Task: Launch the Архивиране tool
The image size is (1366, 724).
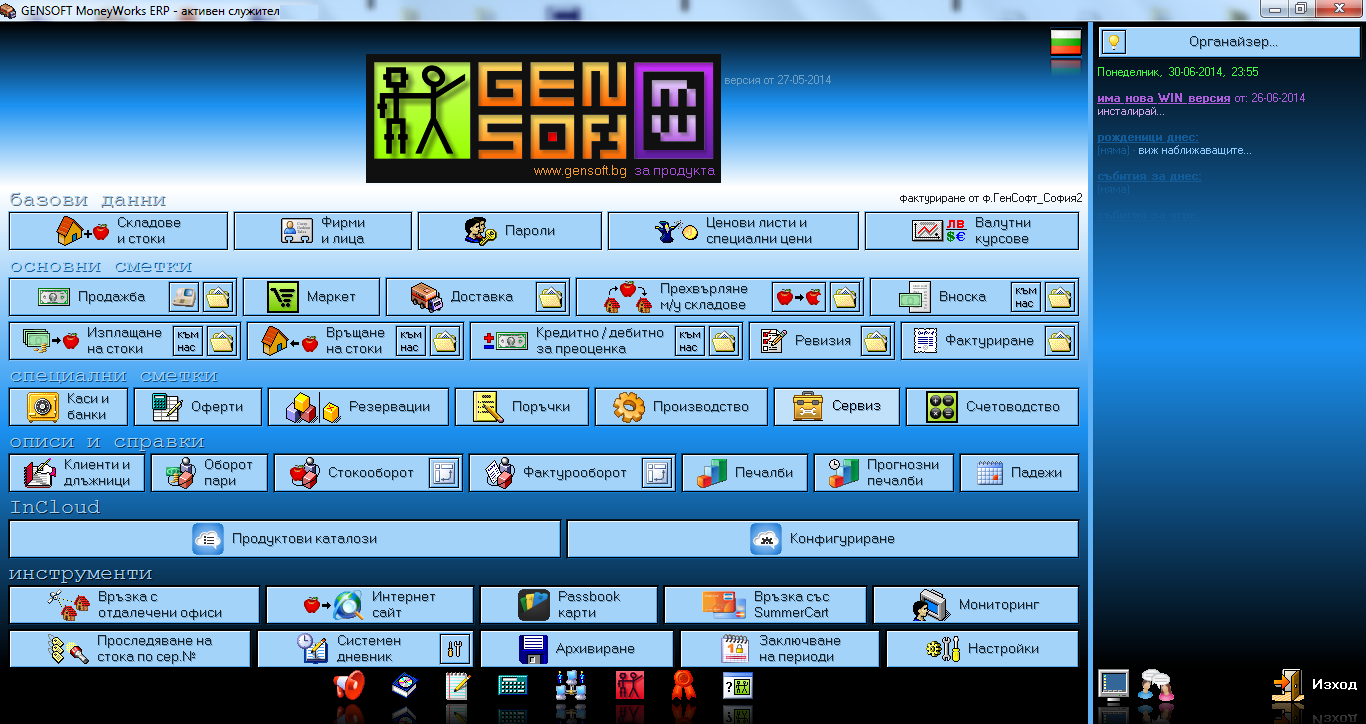Action: click(578, 648)
